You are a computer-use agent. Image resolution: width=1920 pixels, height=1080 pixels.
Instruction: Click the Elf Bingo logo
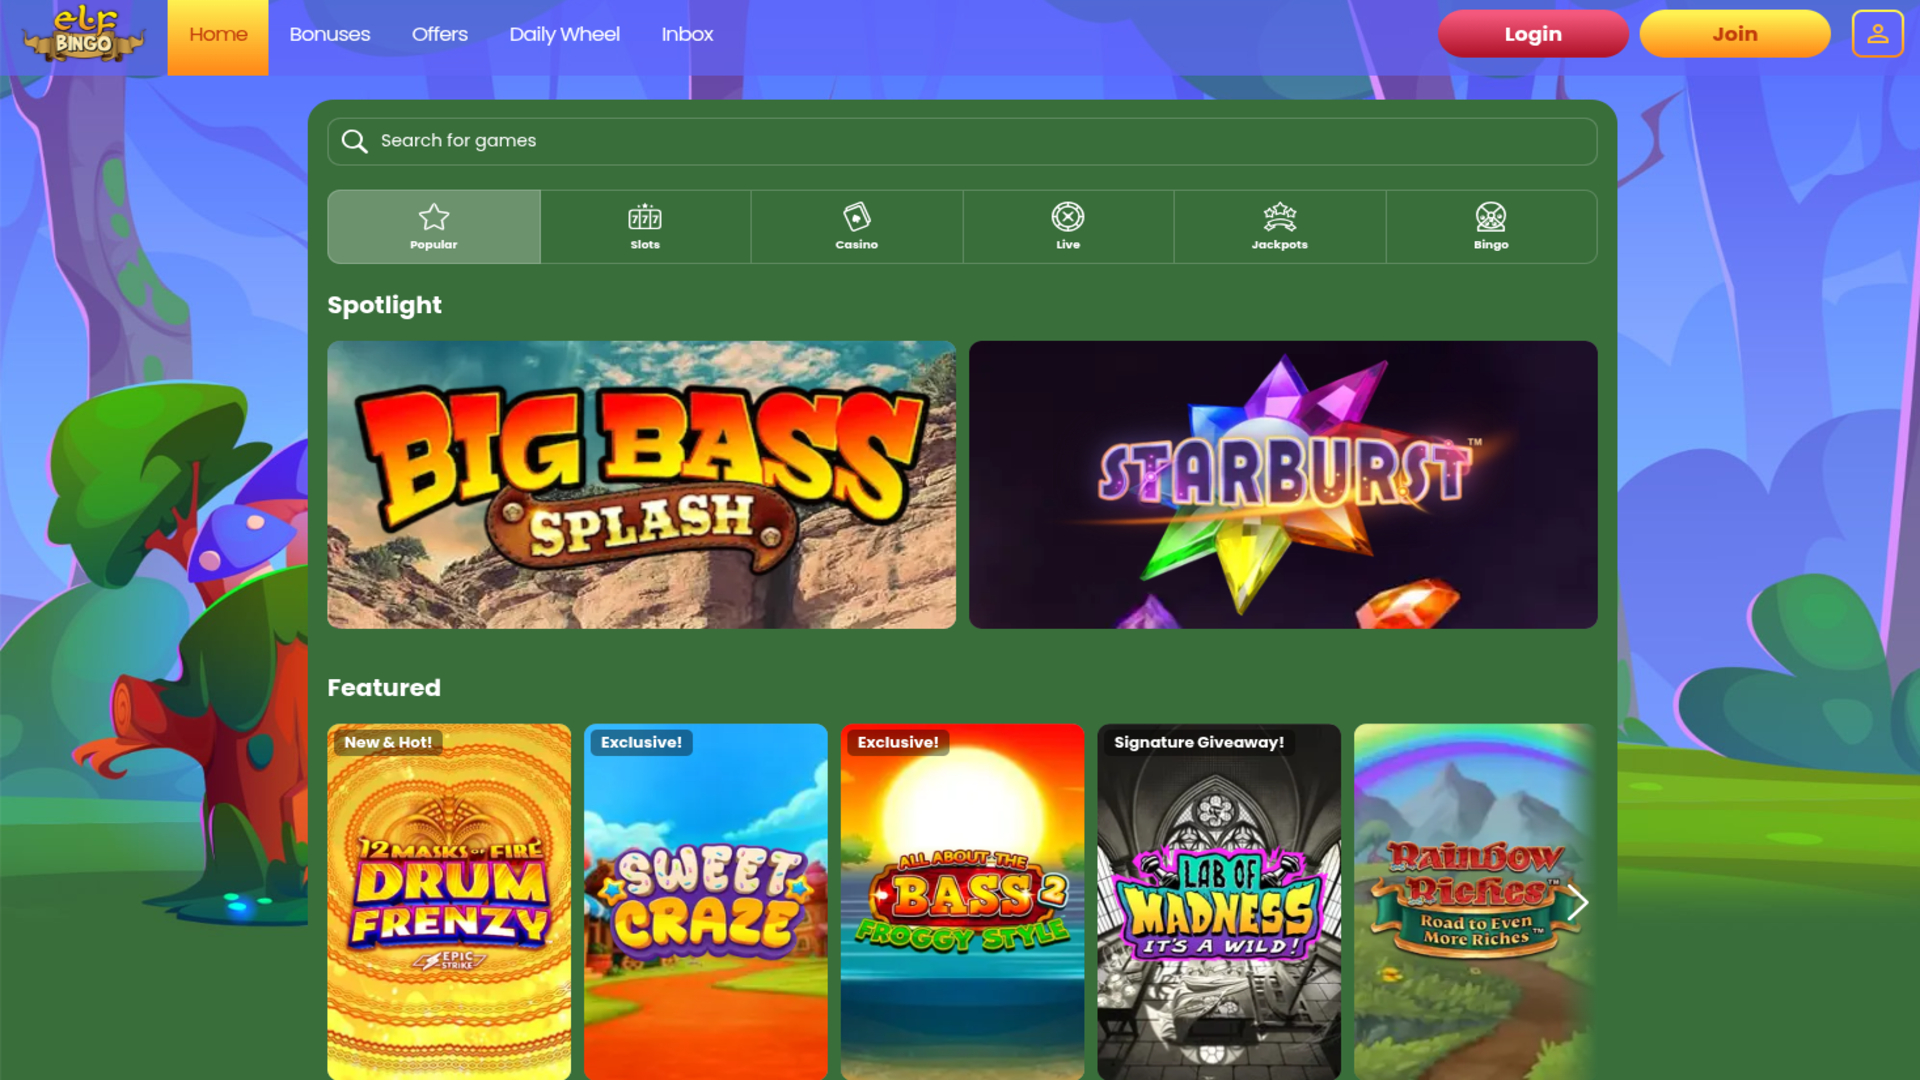(x=82, y=36)
